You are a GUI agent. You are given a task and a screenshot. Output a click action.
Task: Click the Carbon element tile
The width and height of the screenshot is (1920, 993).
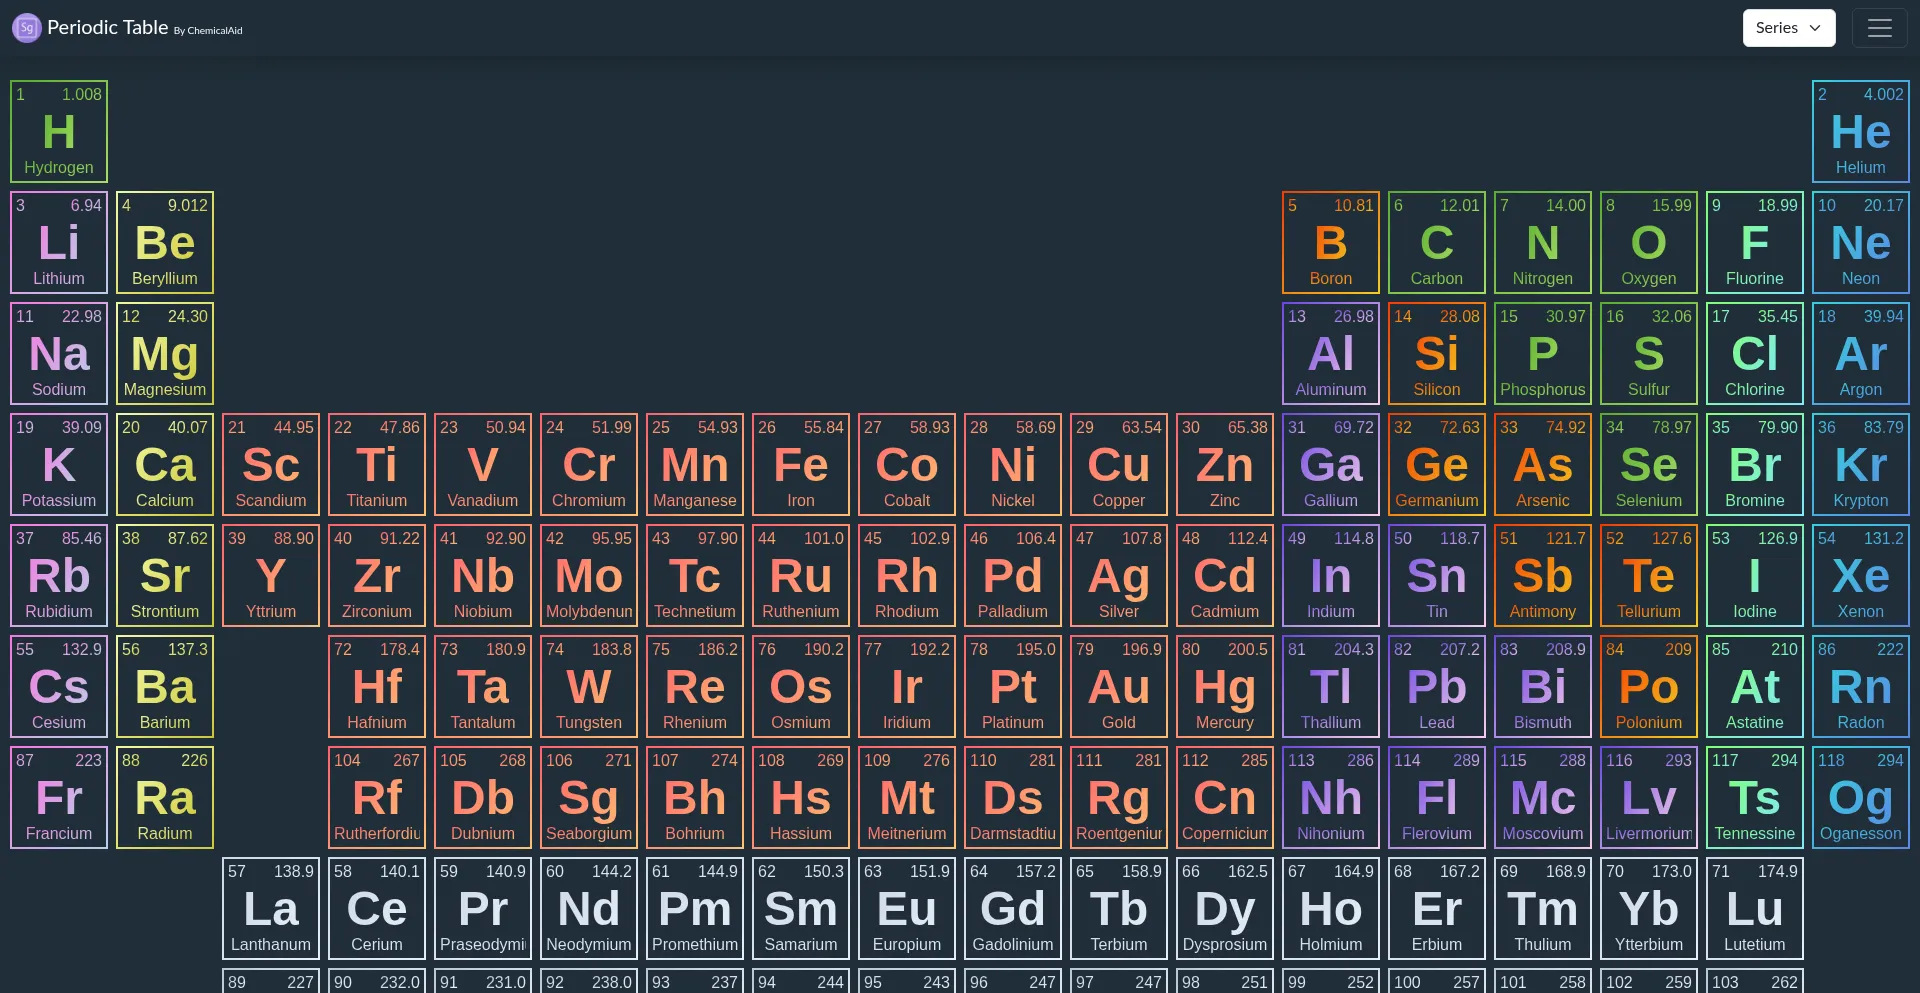(x=1436, y=242)
